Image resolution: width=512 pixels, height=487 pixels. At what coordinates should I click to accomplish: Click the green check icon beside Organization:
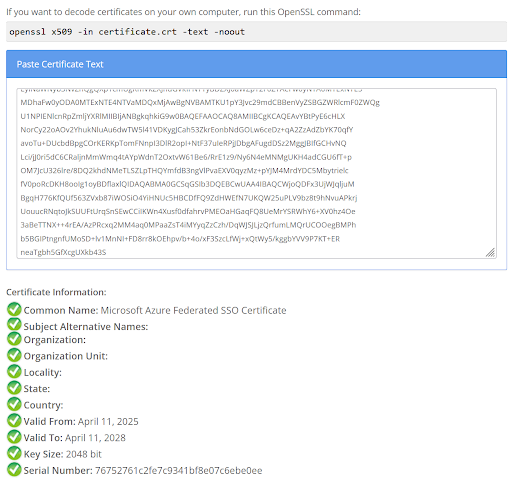14,339
